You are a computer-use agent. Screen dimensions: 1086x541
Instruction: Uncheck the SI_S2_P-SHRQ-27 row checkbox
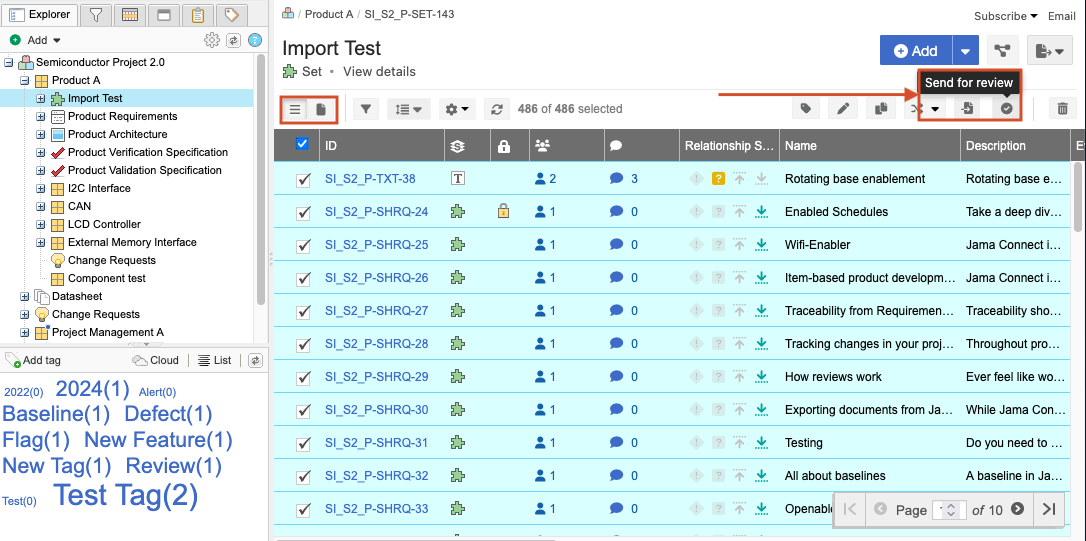303,312
